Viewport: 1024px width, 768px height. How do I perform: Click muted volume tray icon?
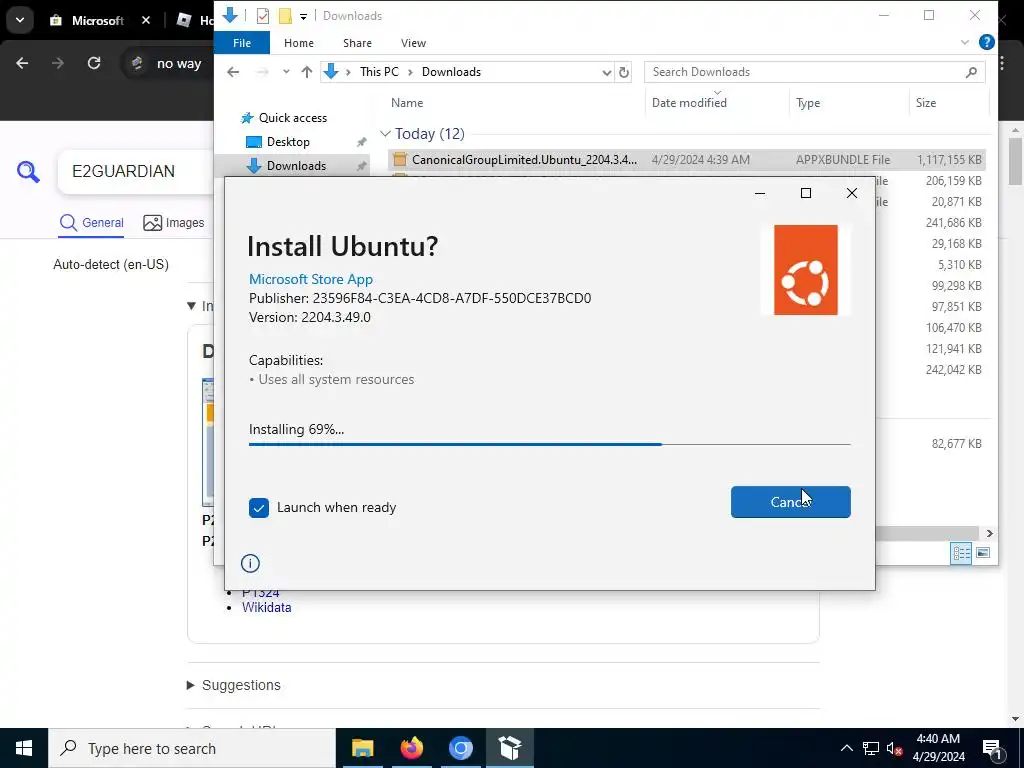[895, 748]
